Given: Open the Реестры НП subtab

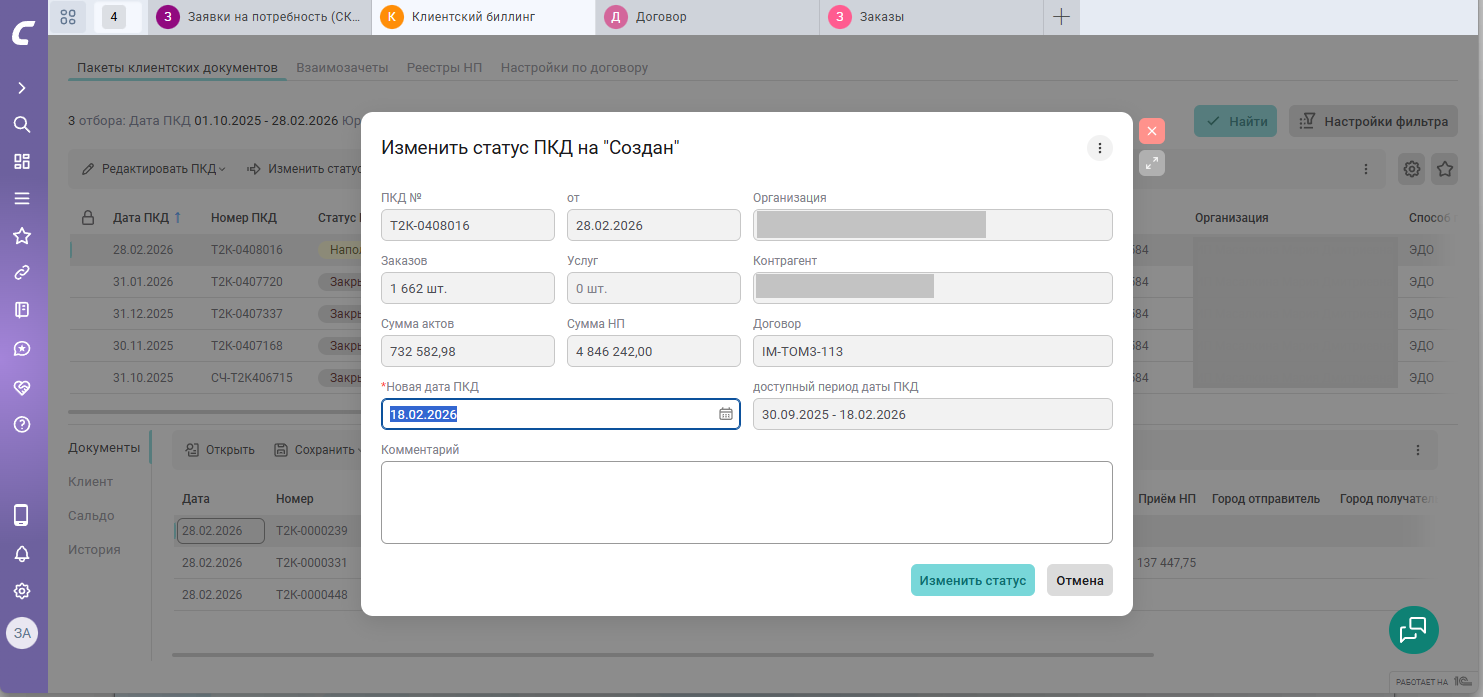Looking at the screenshot, I should pyautogui.click(x=444, y=68).
